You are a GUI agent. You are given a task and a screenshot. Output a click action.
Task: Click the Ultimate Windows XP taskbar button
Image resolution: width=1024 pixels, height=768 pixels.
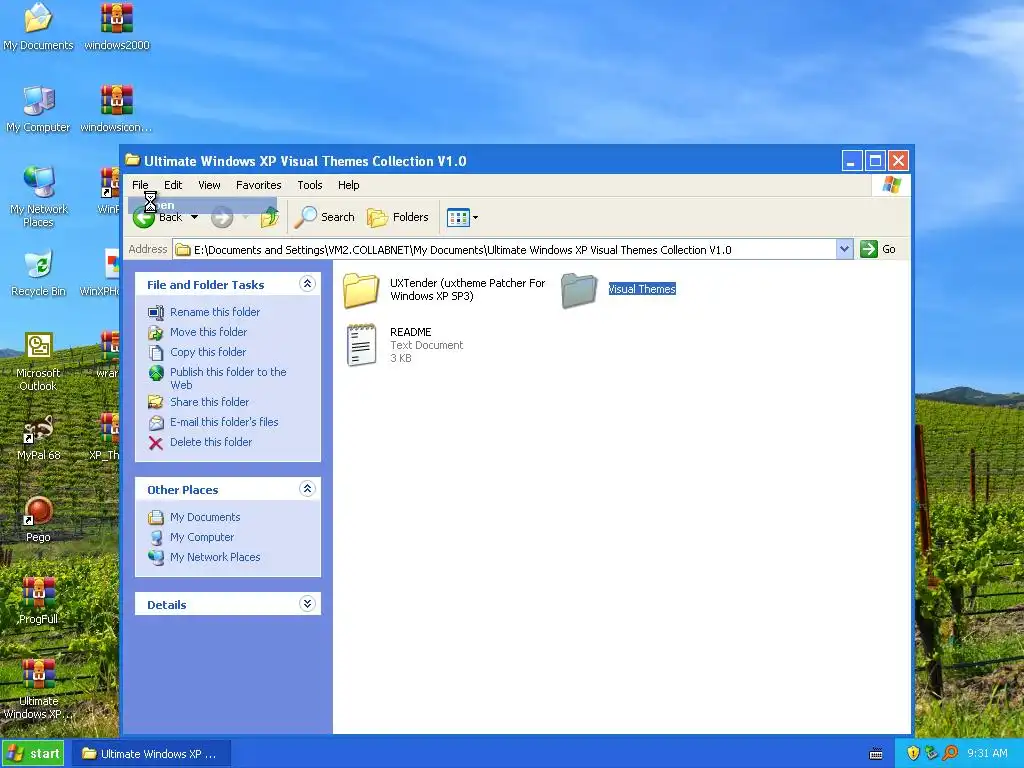151,754
